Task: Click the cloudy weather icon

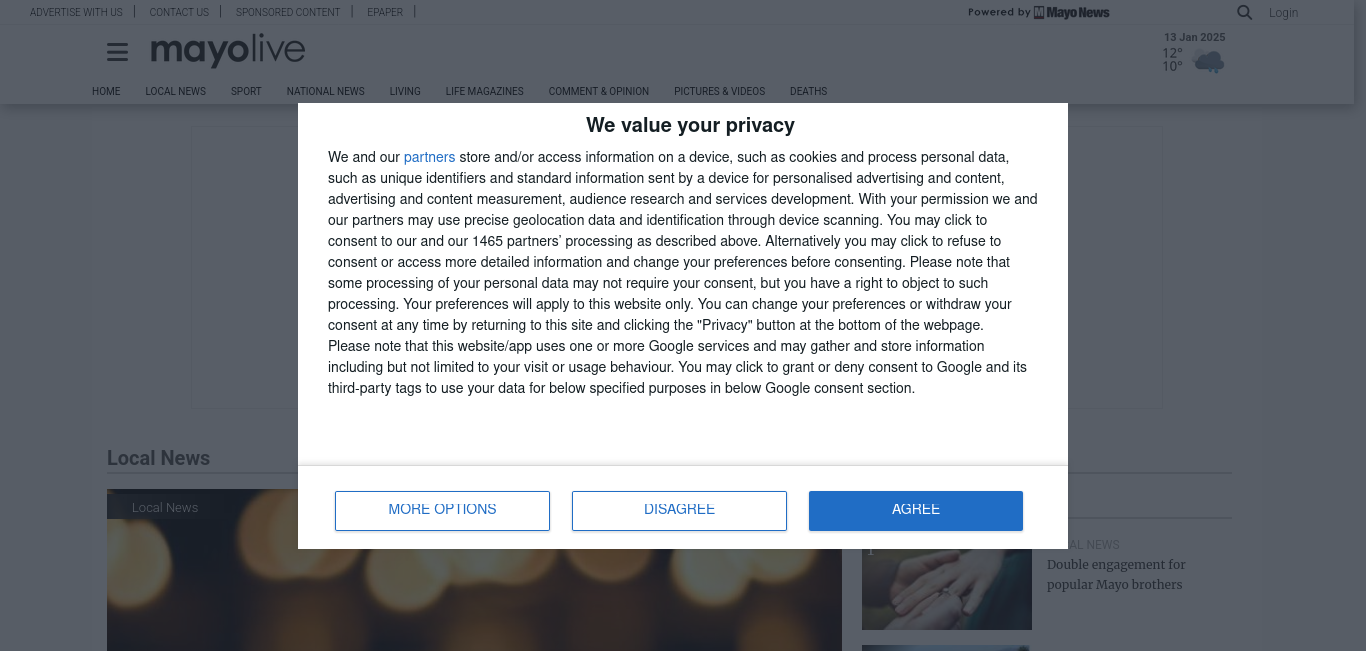Action: click(1208, 62)
